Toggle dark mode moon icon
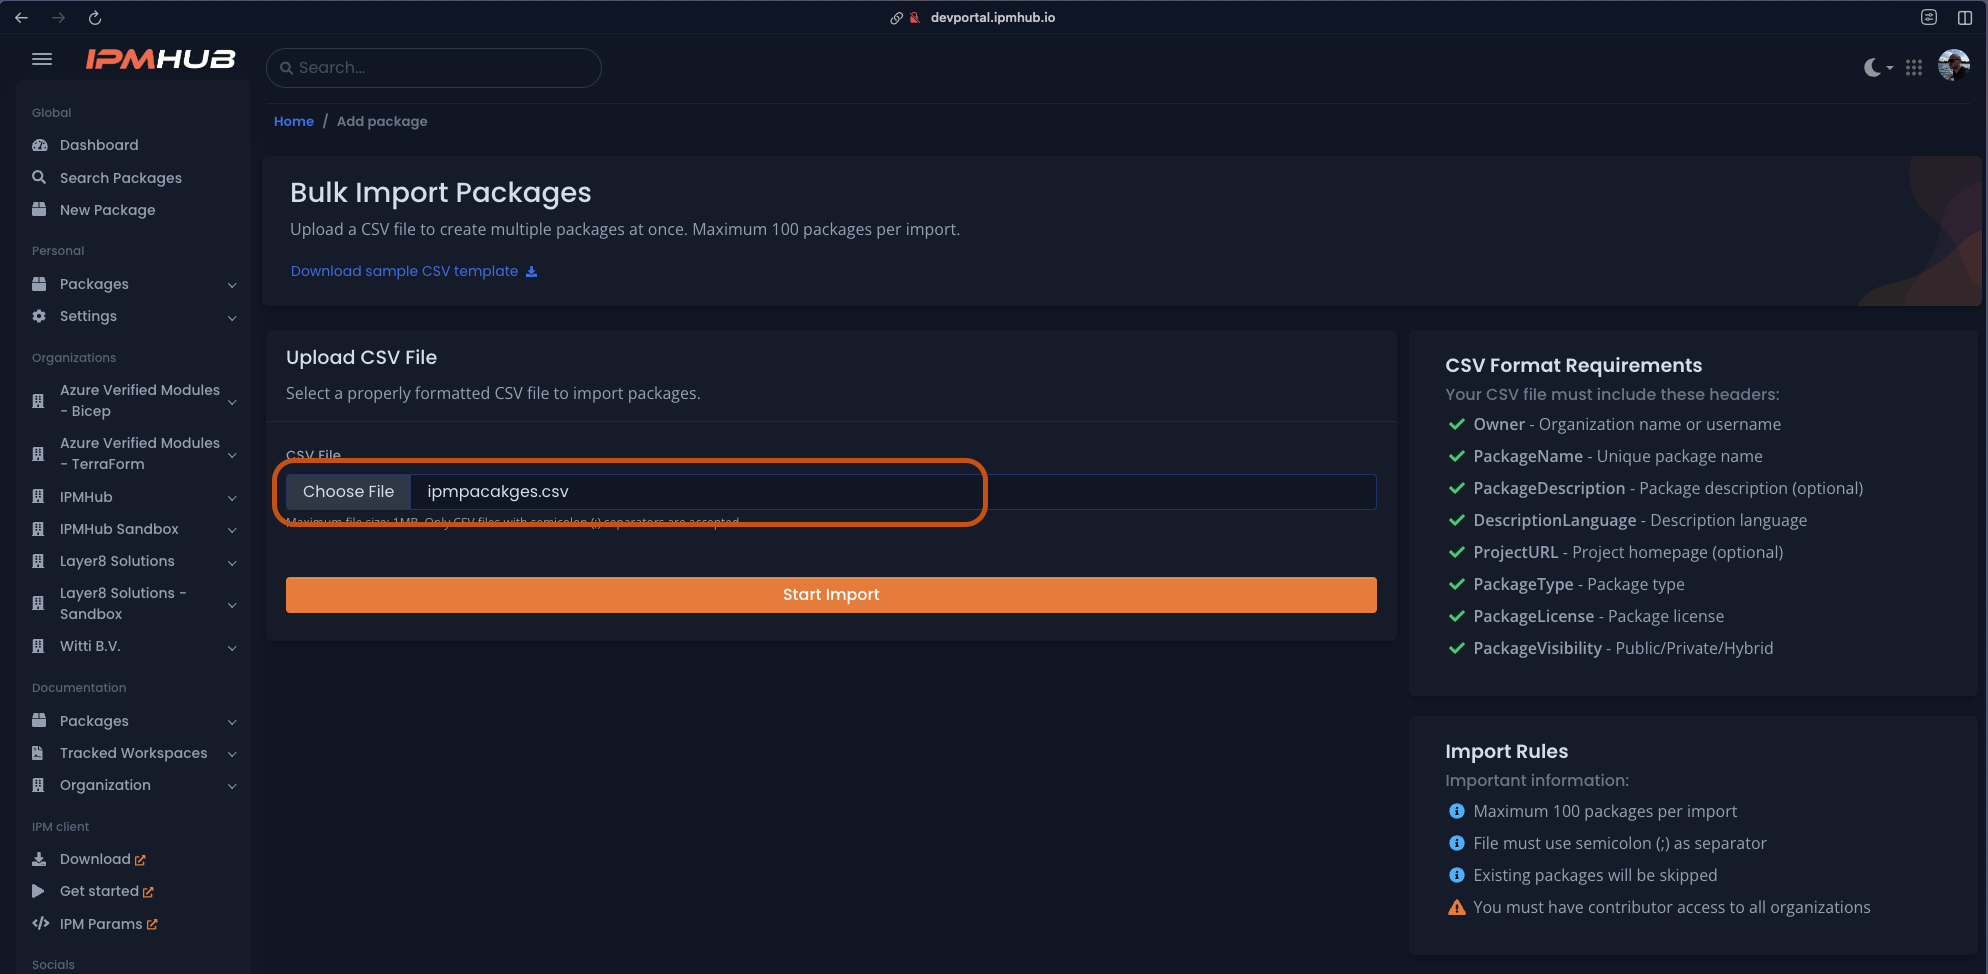The image size is (1988, 974). tap(1873, 67)
